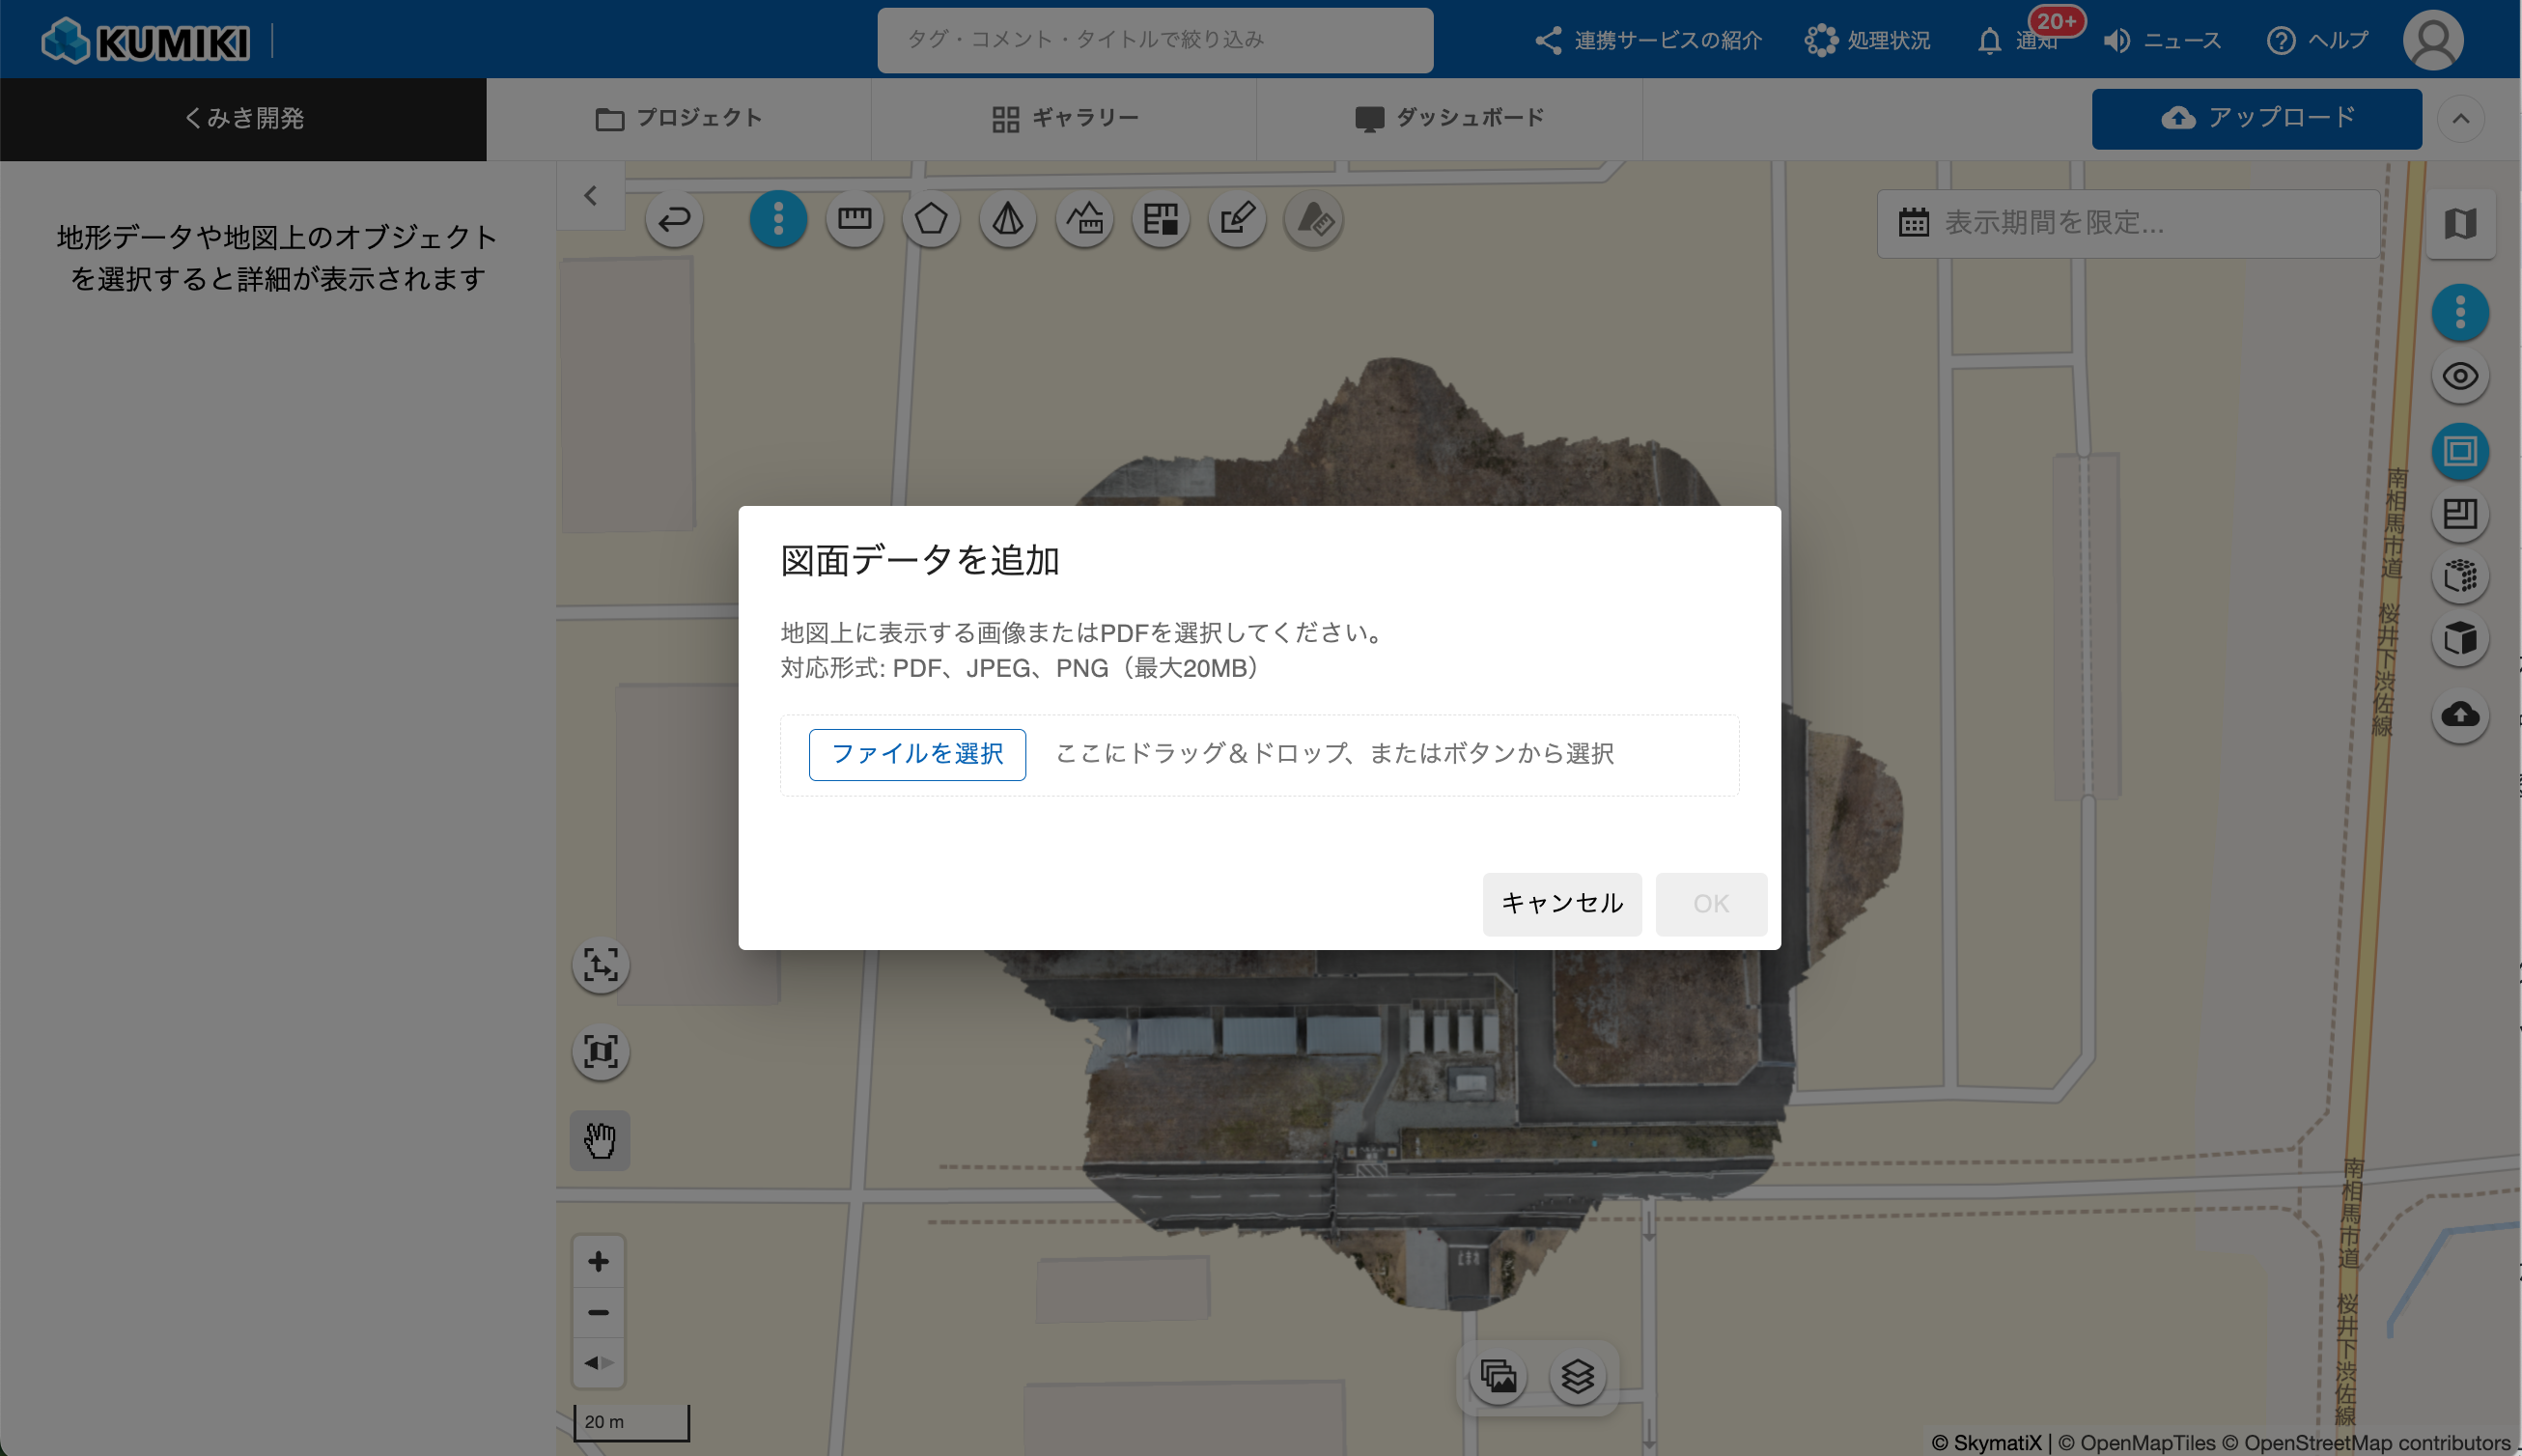Click the fit-to-extent frame icon on the map

coord(600,1052)
